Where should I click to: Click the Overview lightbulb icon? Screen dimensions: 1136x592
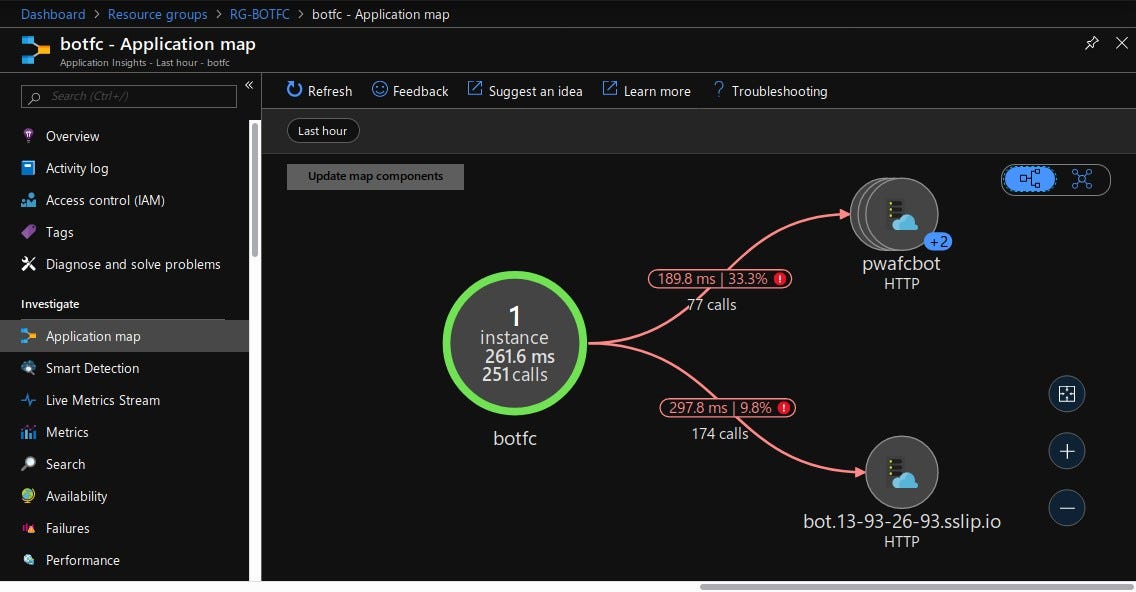(x=28, y=136)
